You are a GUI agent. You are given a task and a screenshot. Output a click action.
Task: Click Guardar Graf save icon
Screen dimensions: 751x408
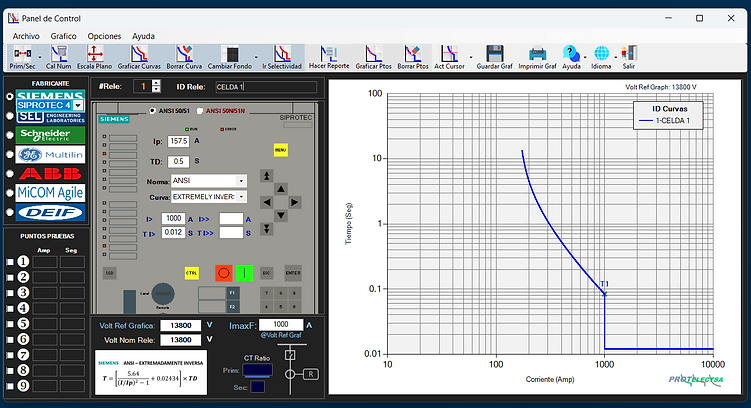[x=494, y=57]
